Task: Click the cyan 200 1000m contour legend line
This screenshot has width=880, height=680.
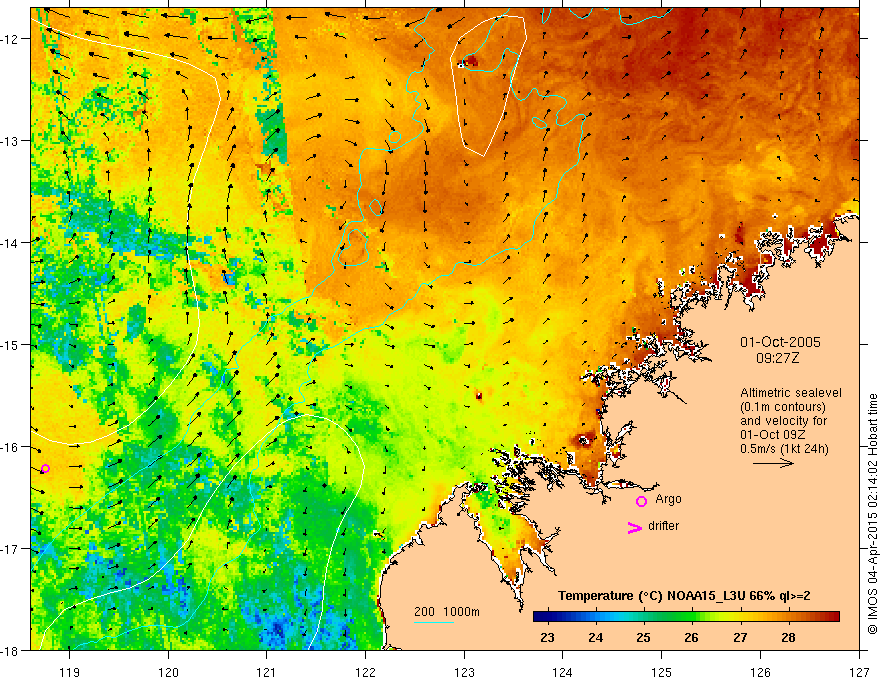Action: click(434, 622)
